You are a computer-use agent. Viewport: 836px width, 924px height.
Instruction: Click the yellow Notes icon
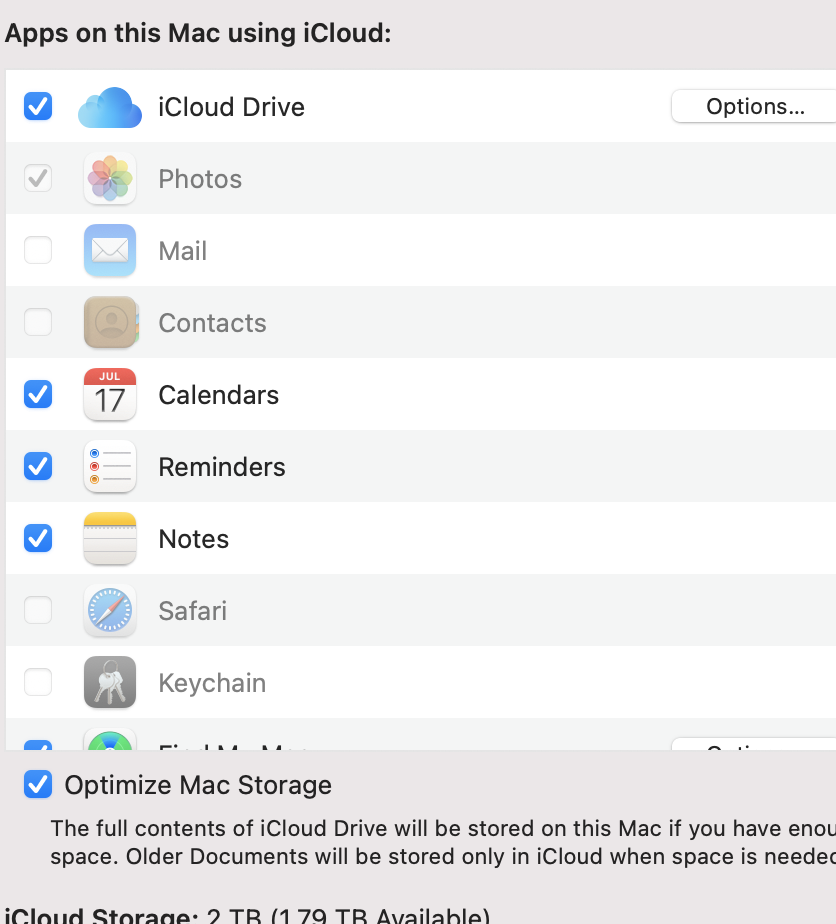click(110, 539)
